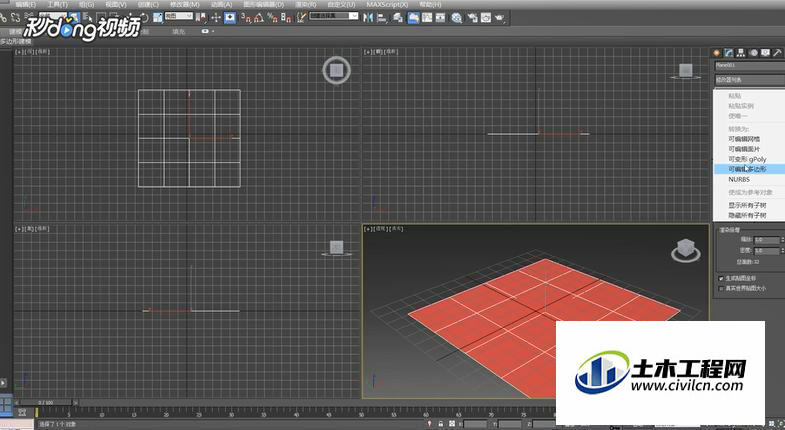Open the Modify command panel tab
The image size is (785, 430).
coord(729,53)
